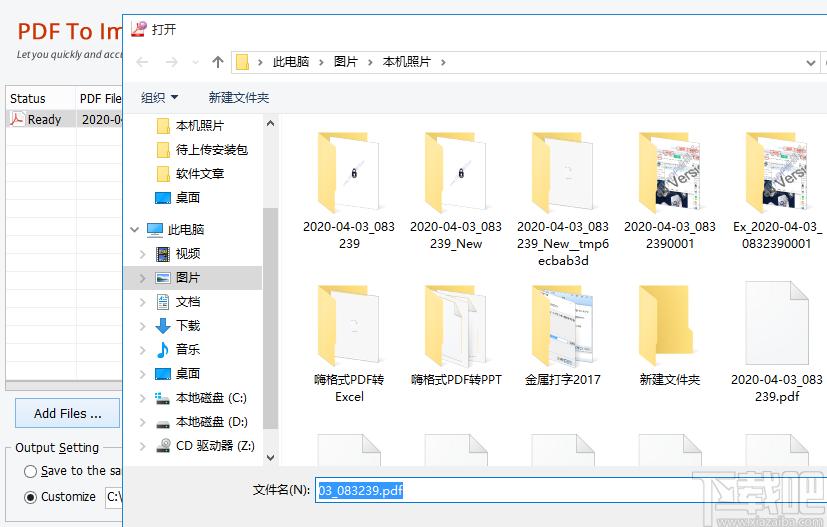Image resolution: width=827 pixels, height=527 pixels.
Task: Click the navigation pane vertical scrollbar thumb
Action: [271, 318]
